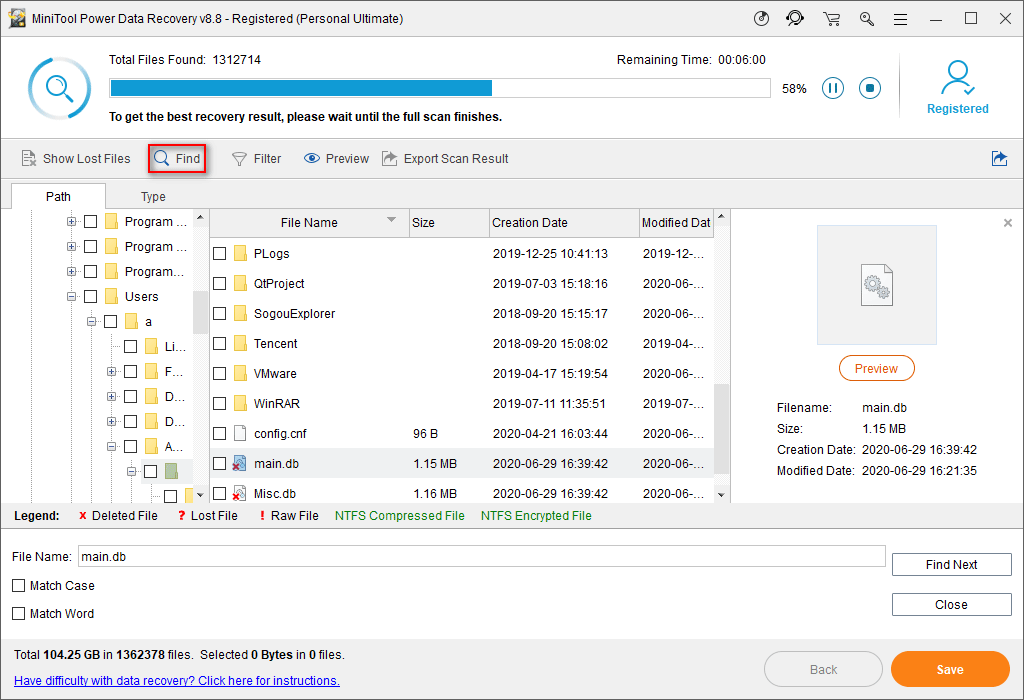Check the VMware folder checkbox

point(219,374)
